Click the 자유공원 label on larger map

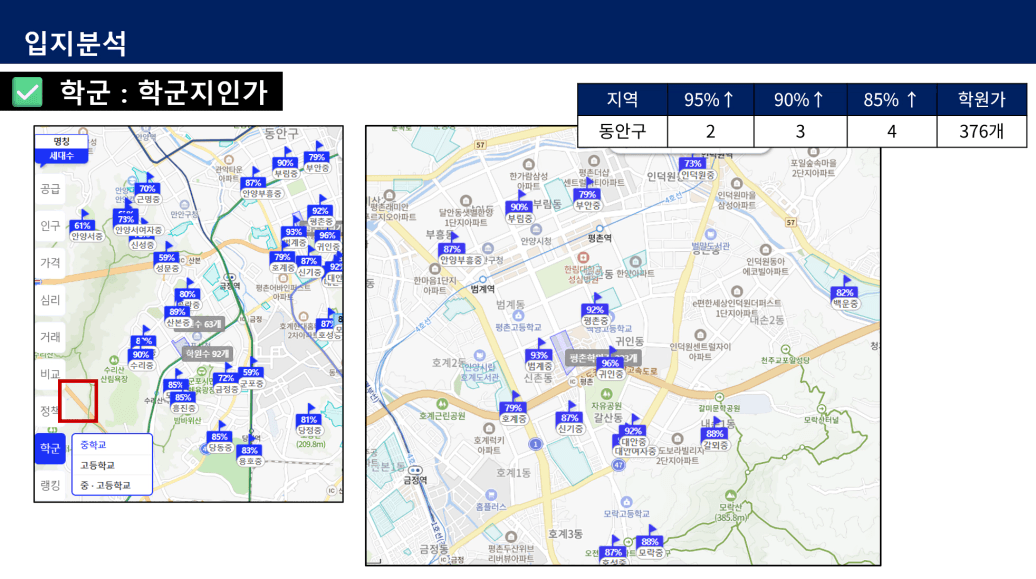(606, 405)
